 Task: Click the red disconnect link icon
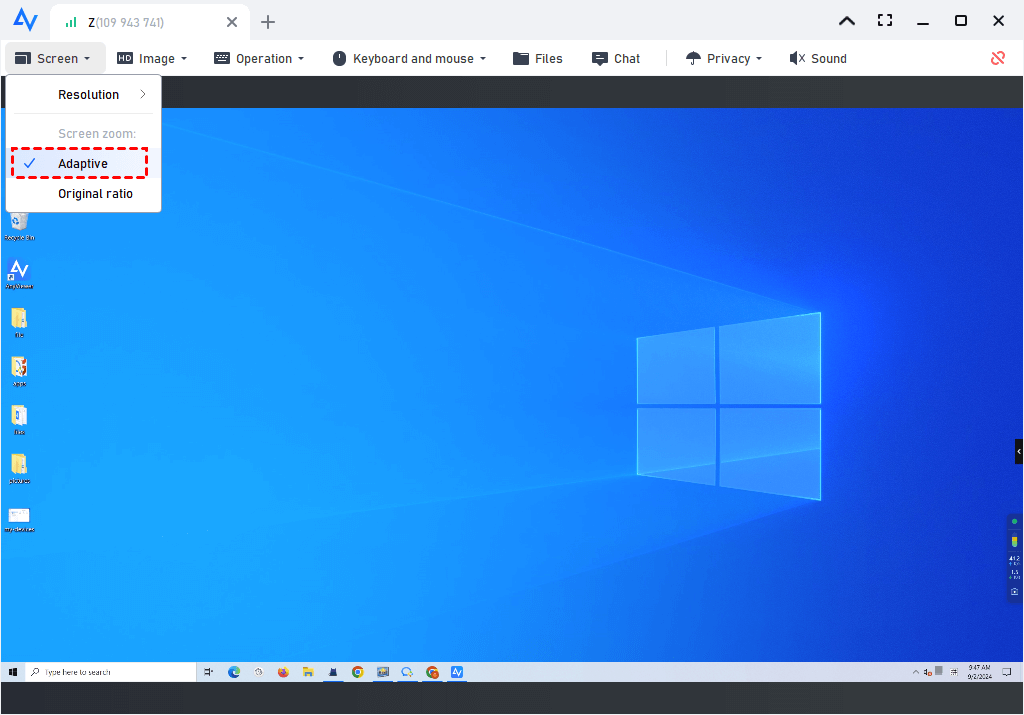pyautogui.click(x=997, y=58)
